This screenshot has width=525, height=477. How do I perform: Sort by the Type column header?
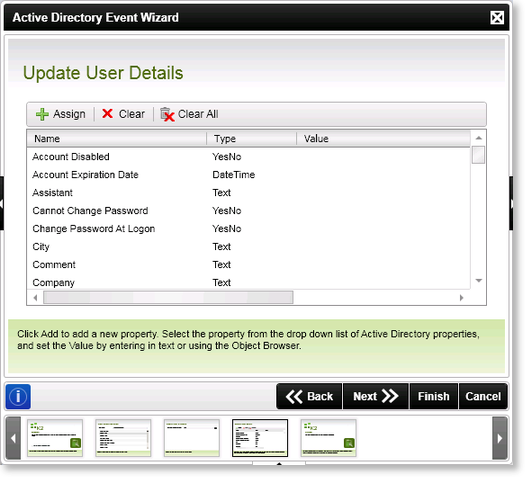[x=251, y=139]
